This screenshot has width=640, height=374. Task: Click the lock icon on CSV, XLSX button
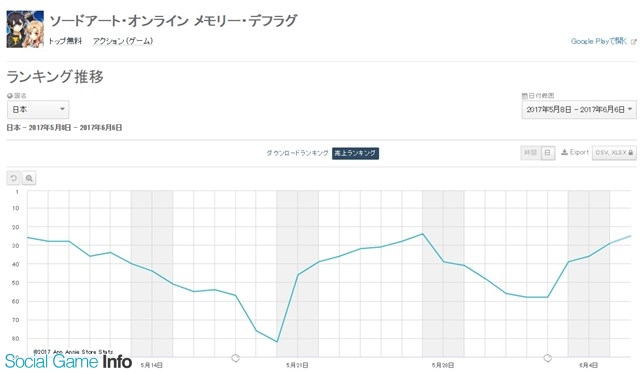point(630,153)
